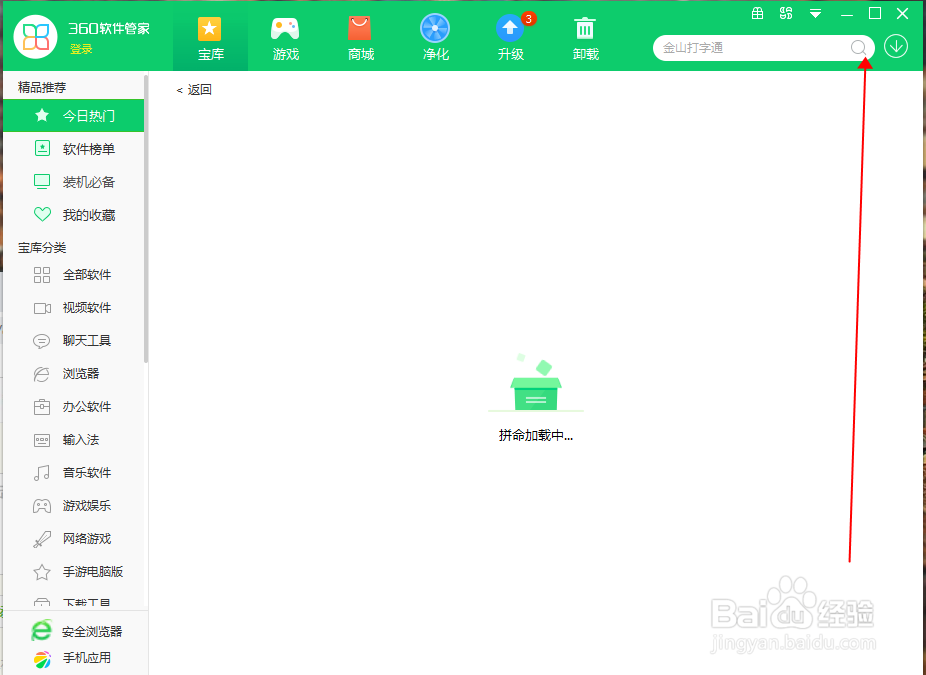Click the 软件榜单 badge icon
The width and height of the screenshot is (926, 675).
click(x=42, y=148)
